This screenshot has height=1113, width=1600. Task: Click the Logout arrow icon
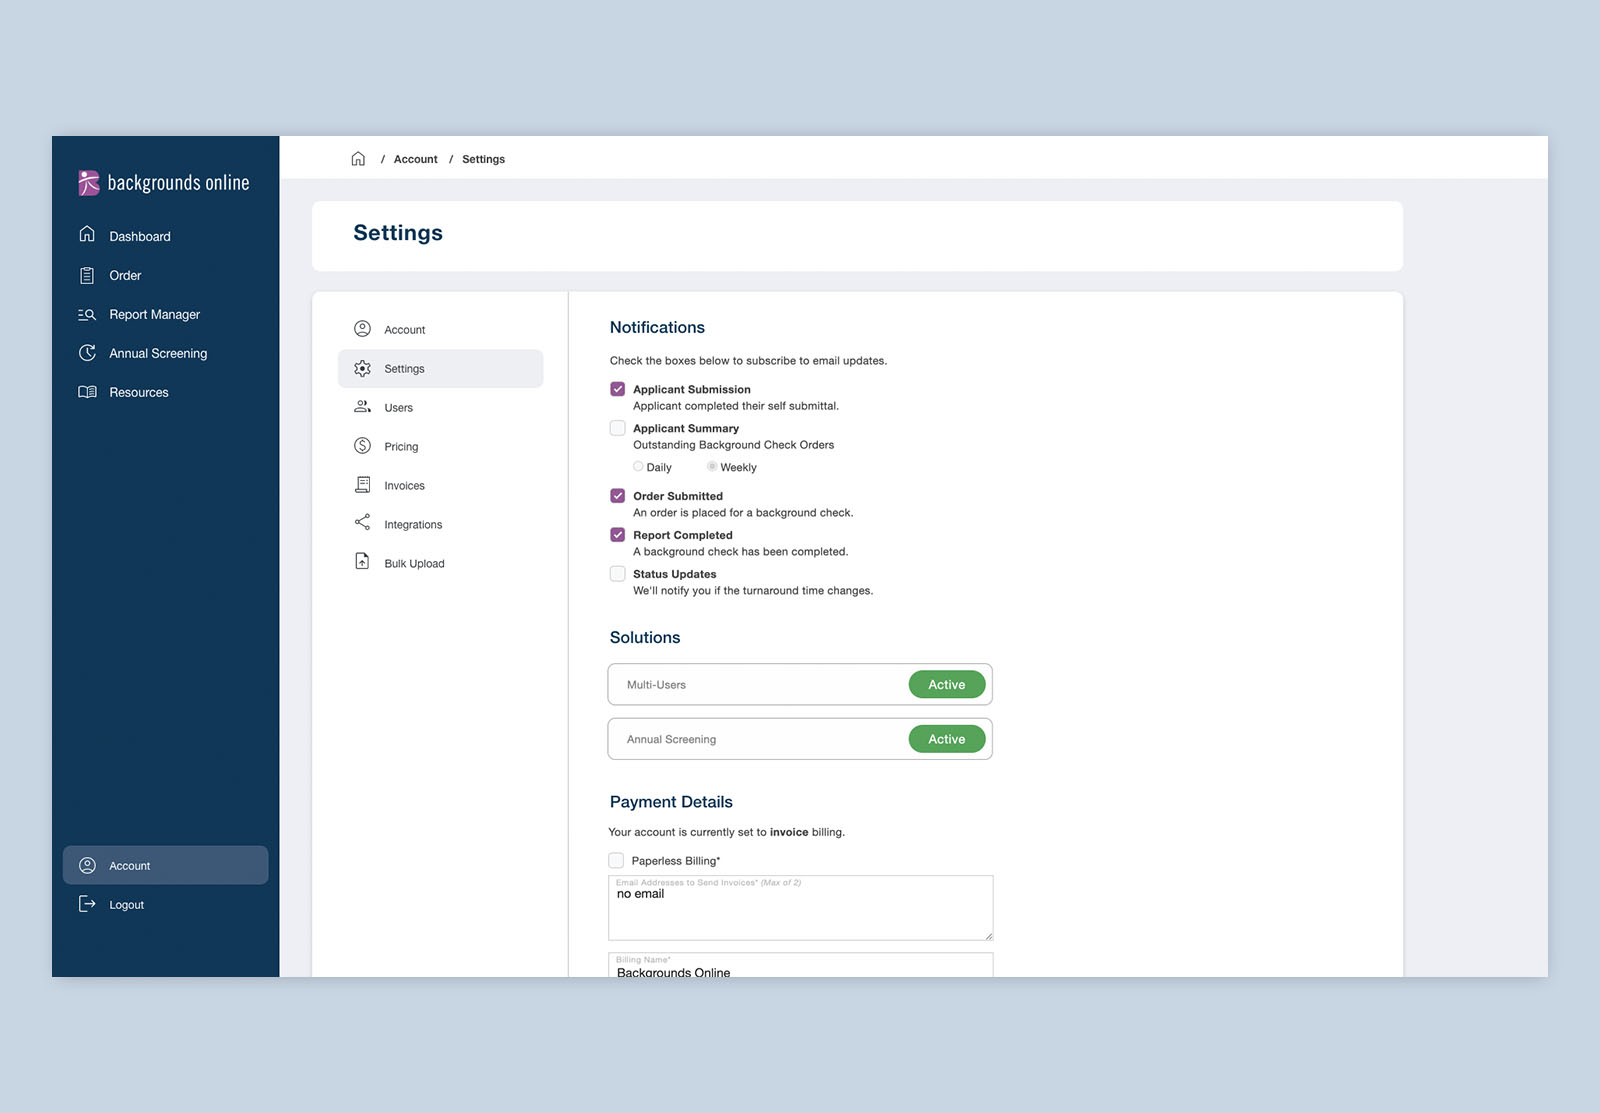(x=88, y=904)
